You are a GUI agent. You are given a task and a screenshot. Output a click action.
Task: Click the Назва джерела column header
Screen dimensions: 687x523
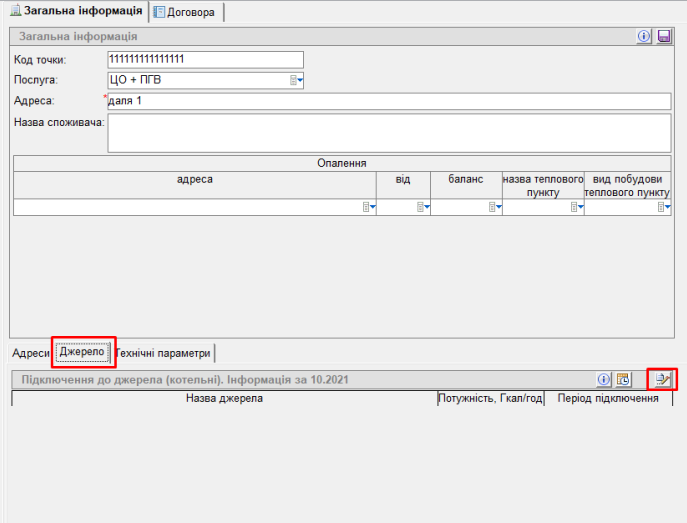click(224, 398)
